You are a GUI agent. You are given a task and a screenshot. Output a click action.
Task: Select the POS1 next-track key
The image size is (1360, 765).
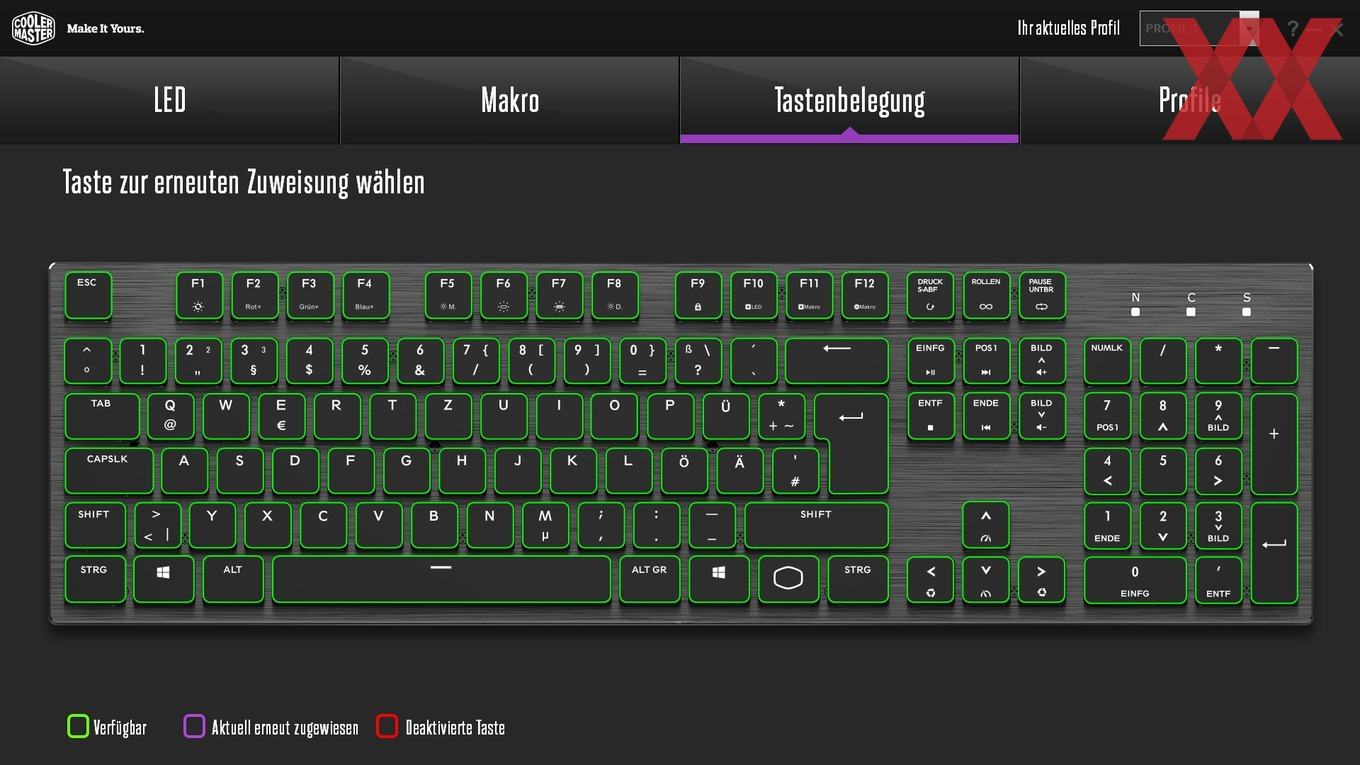pyautogui.click(x=986, y=361)
